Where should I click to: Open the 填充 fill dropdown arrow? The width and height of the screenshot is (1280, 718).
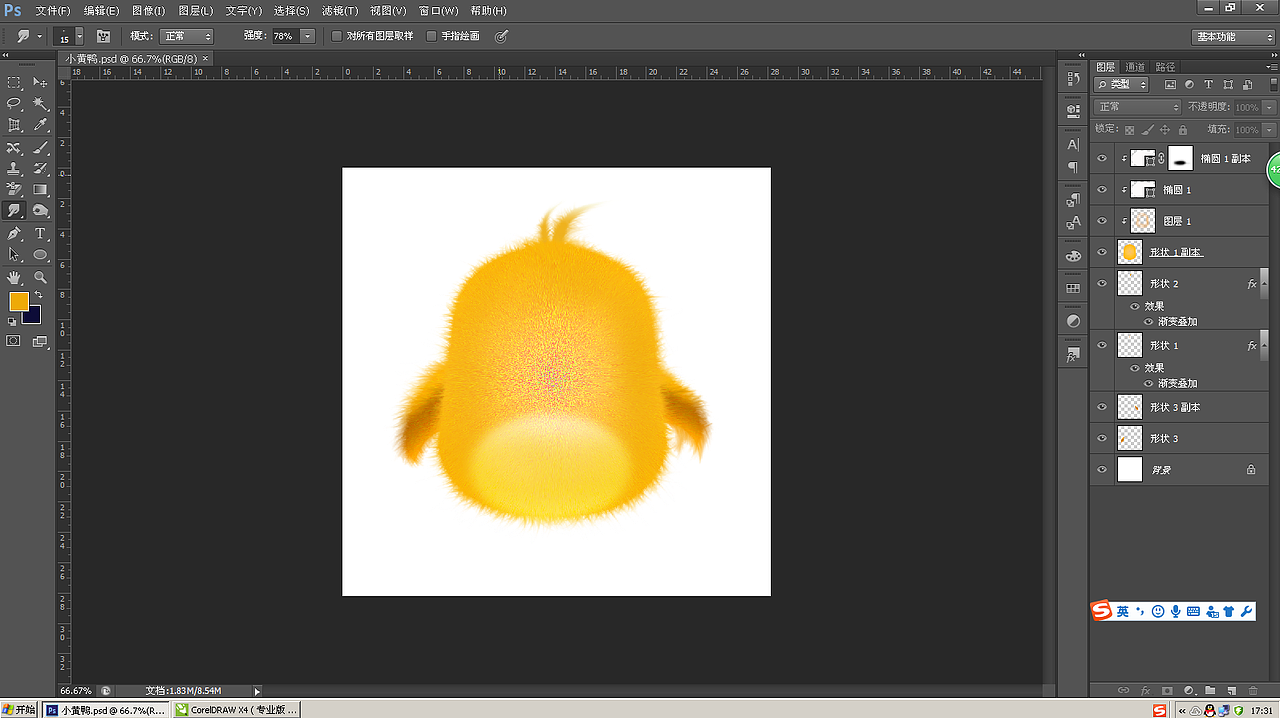click(x=1270, y=130)
